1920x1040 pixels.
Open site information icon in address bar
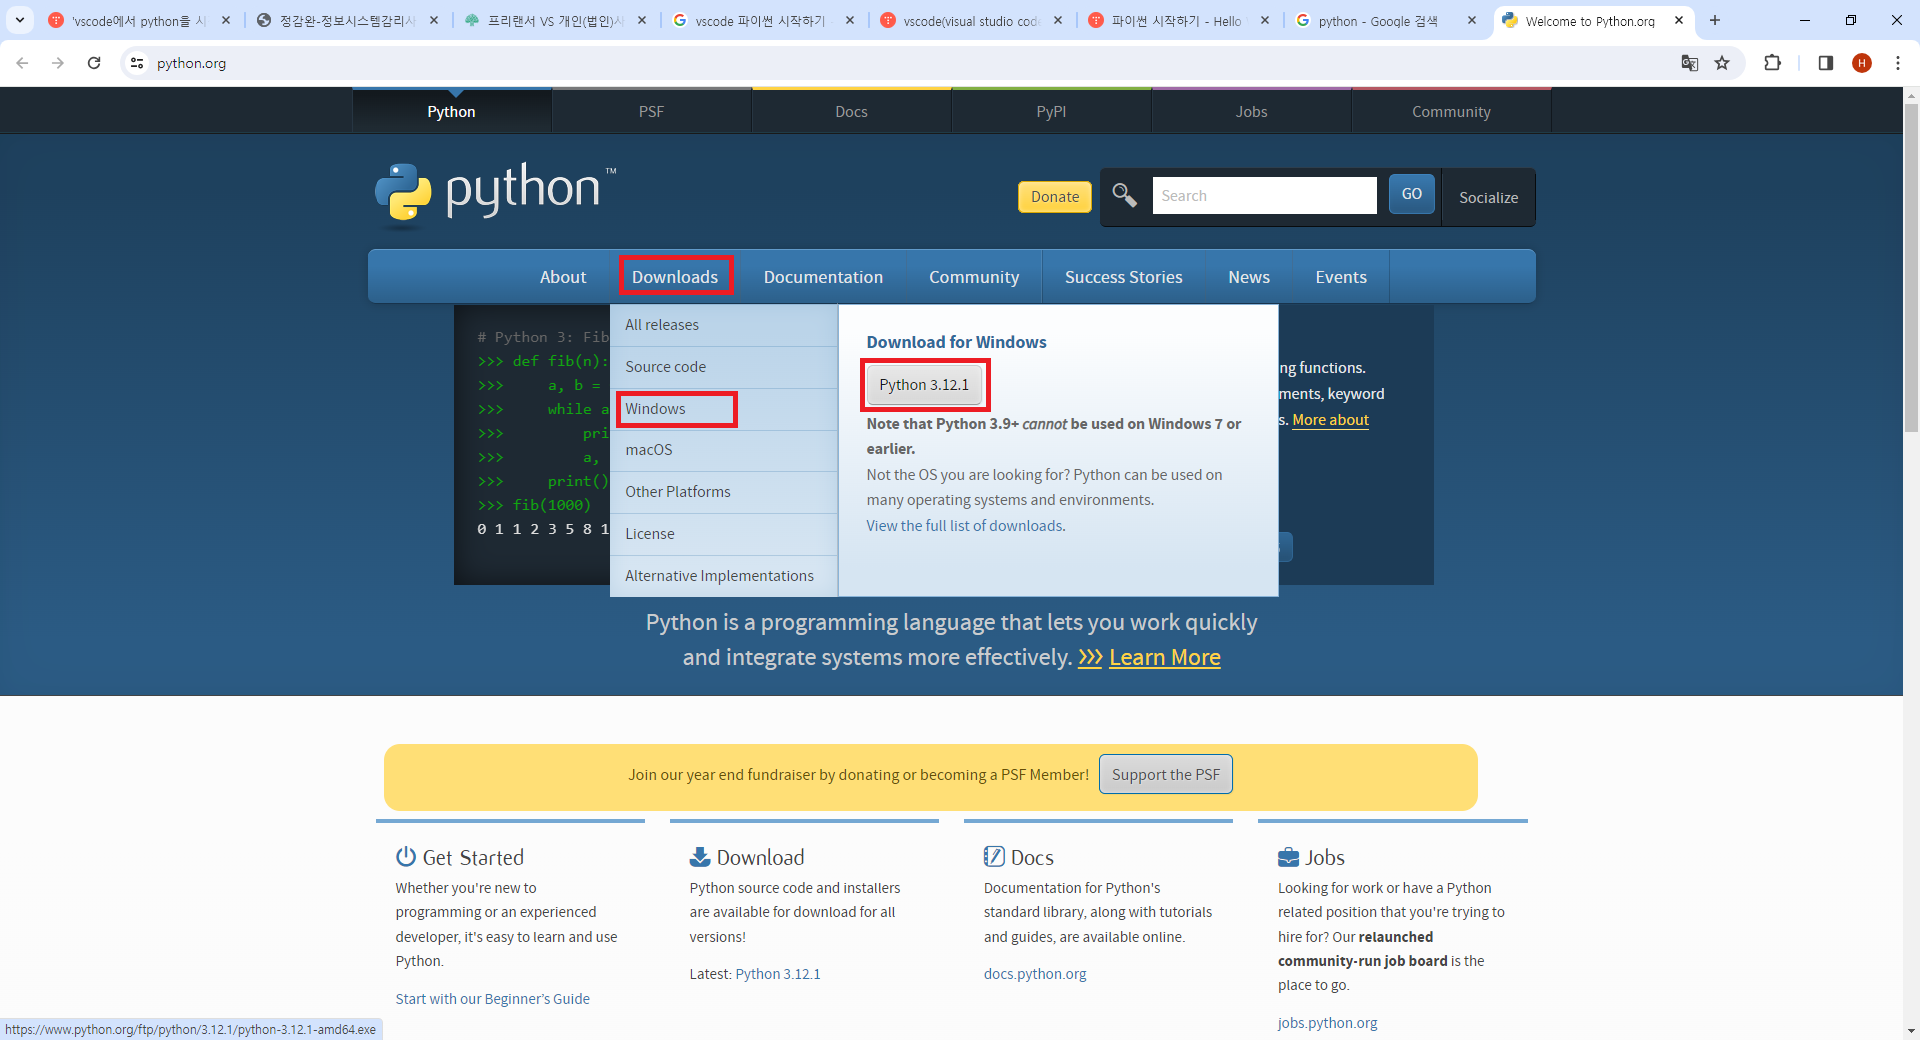click(x=137, y=63)
